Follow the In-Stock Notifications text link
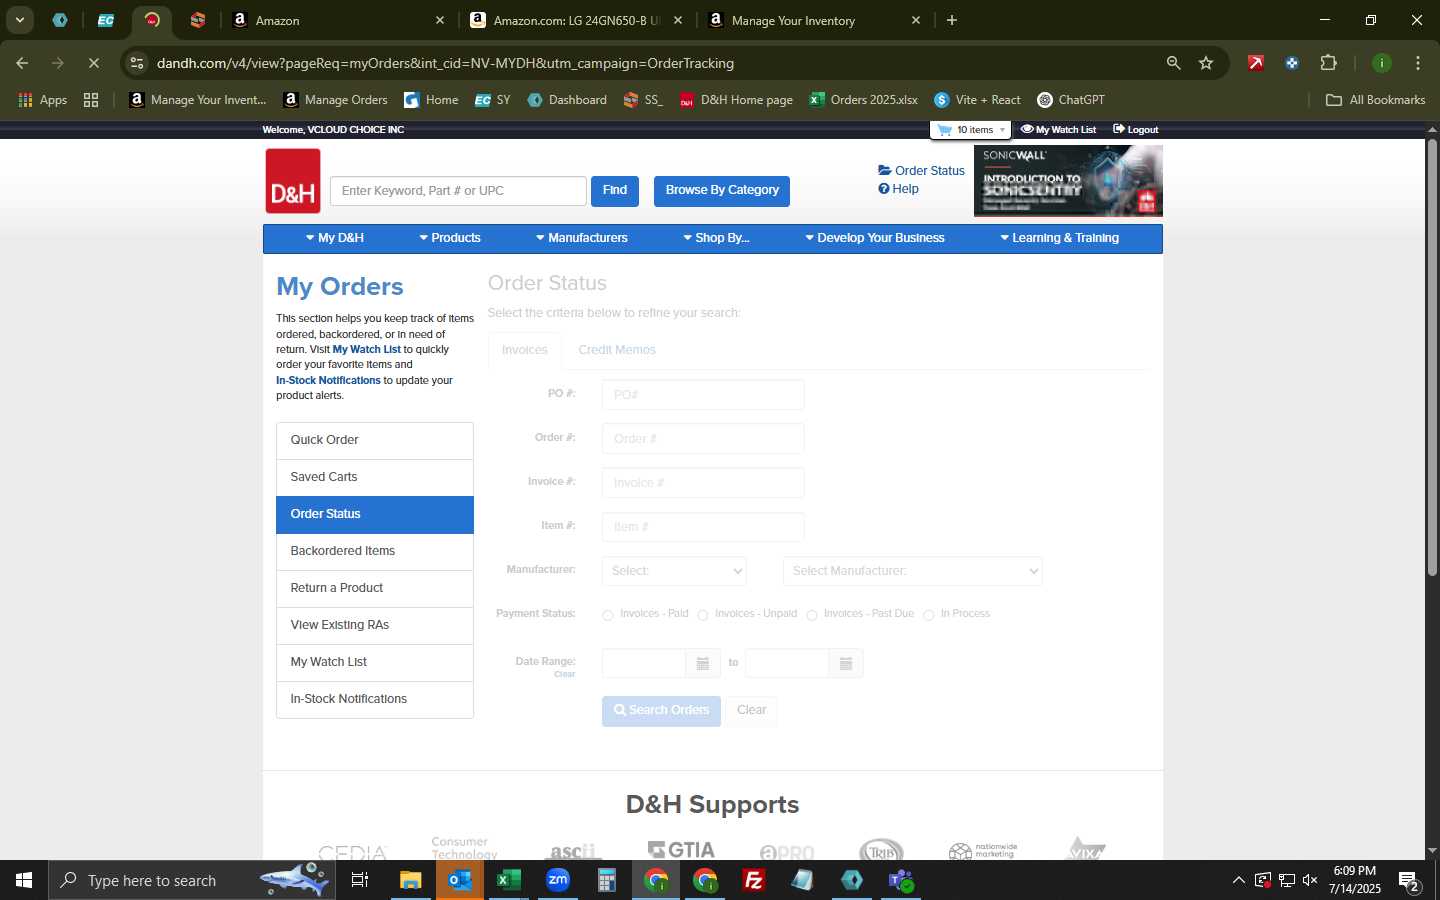 [x=328, y=381]
